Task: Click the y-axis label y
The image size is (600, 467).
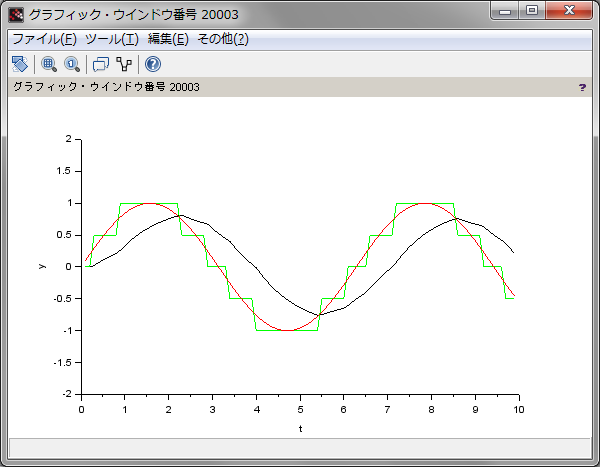Action: click(42, 266)
